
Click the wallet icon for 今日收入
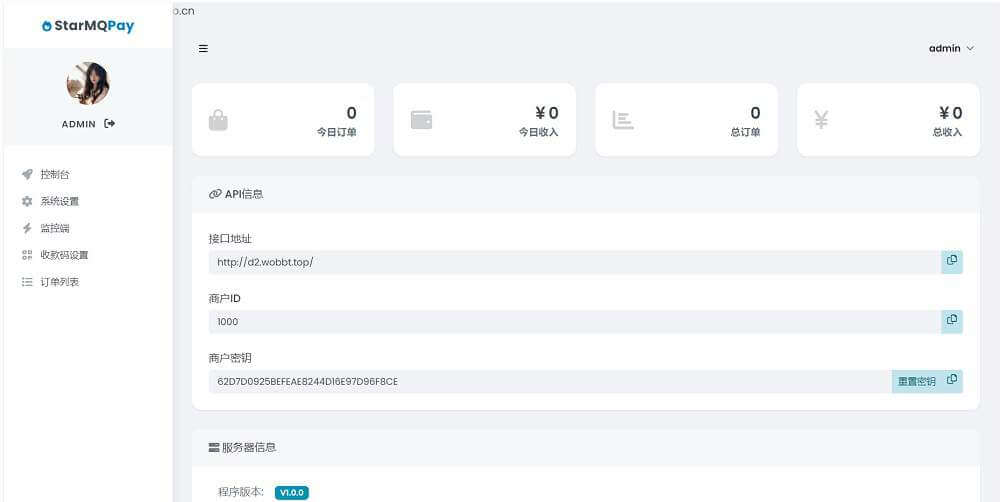421,120
